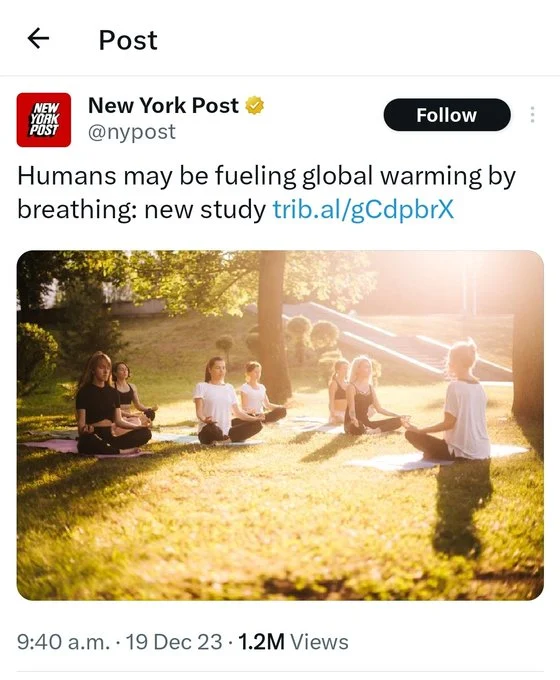Click the Post header title

click(128, 40)
